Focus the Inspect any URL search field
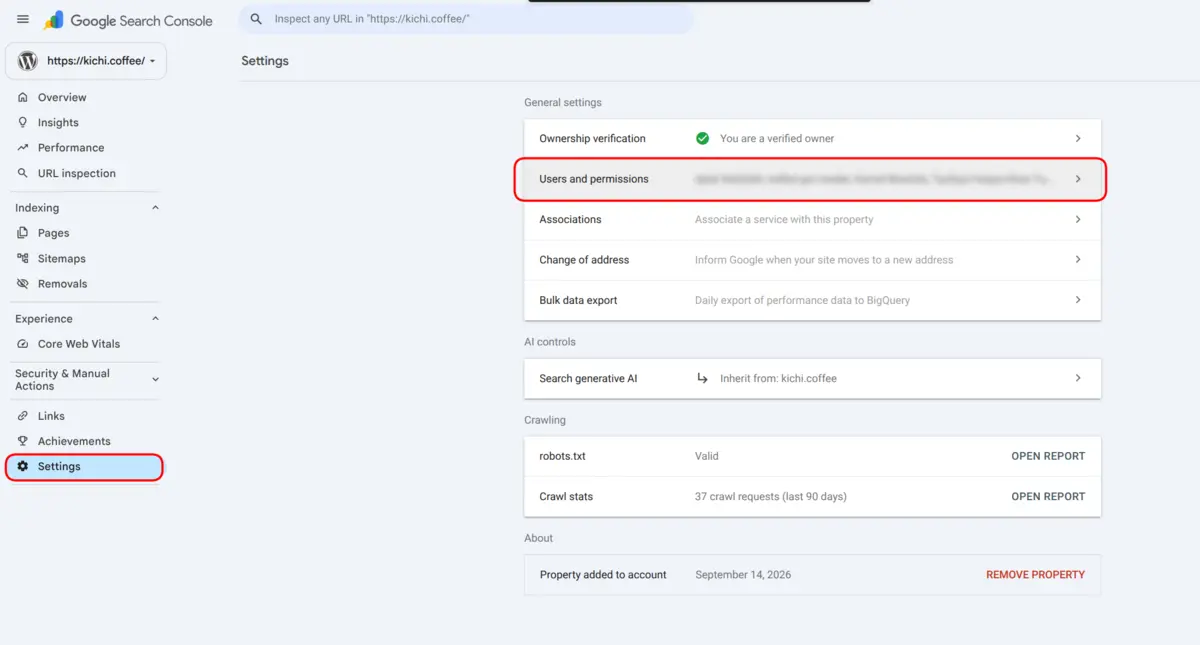 (x=466, y=19)
